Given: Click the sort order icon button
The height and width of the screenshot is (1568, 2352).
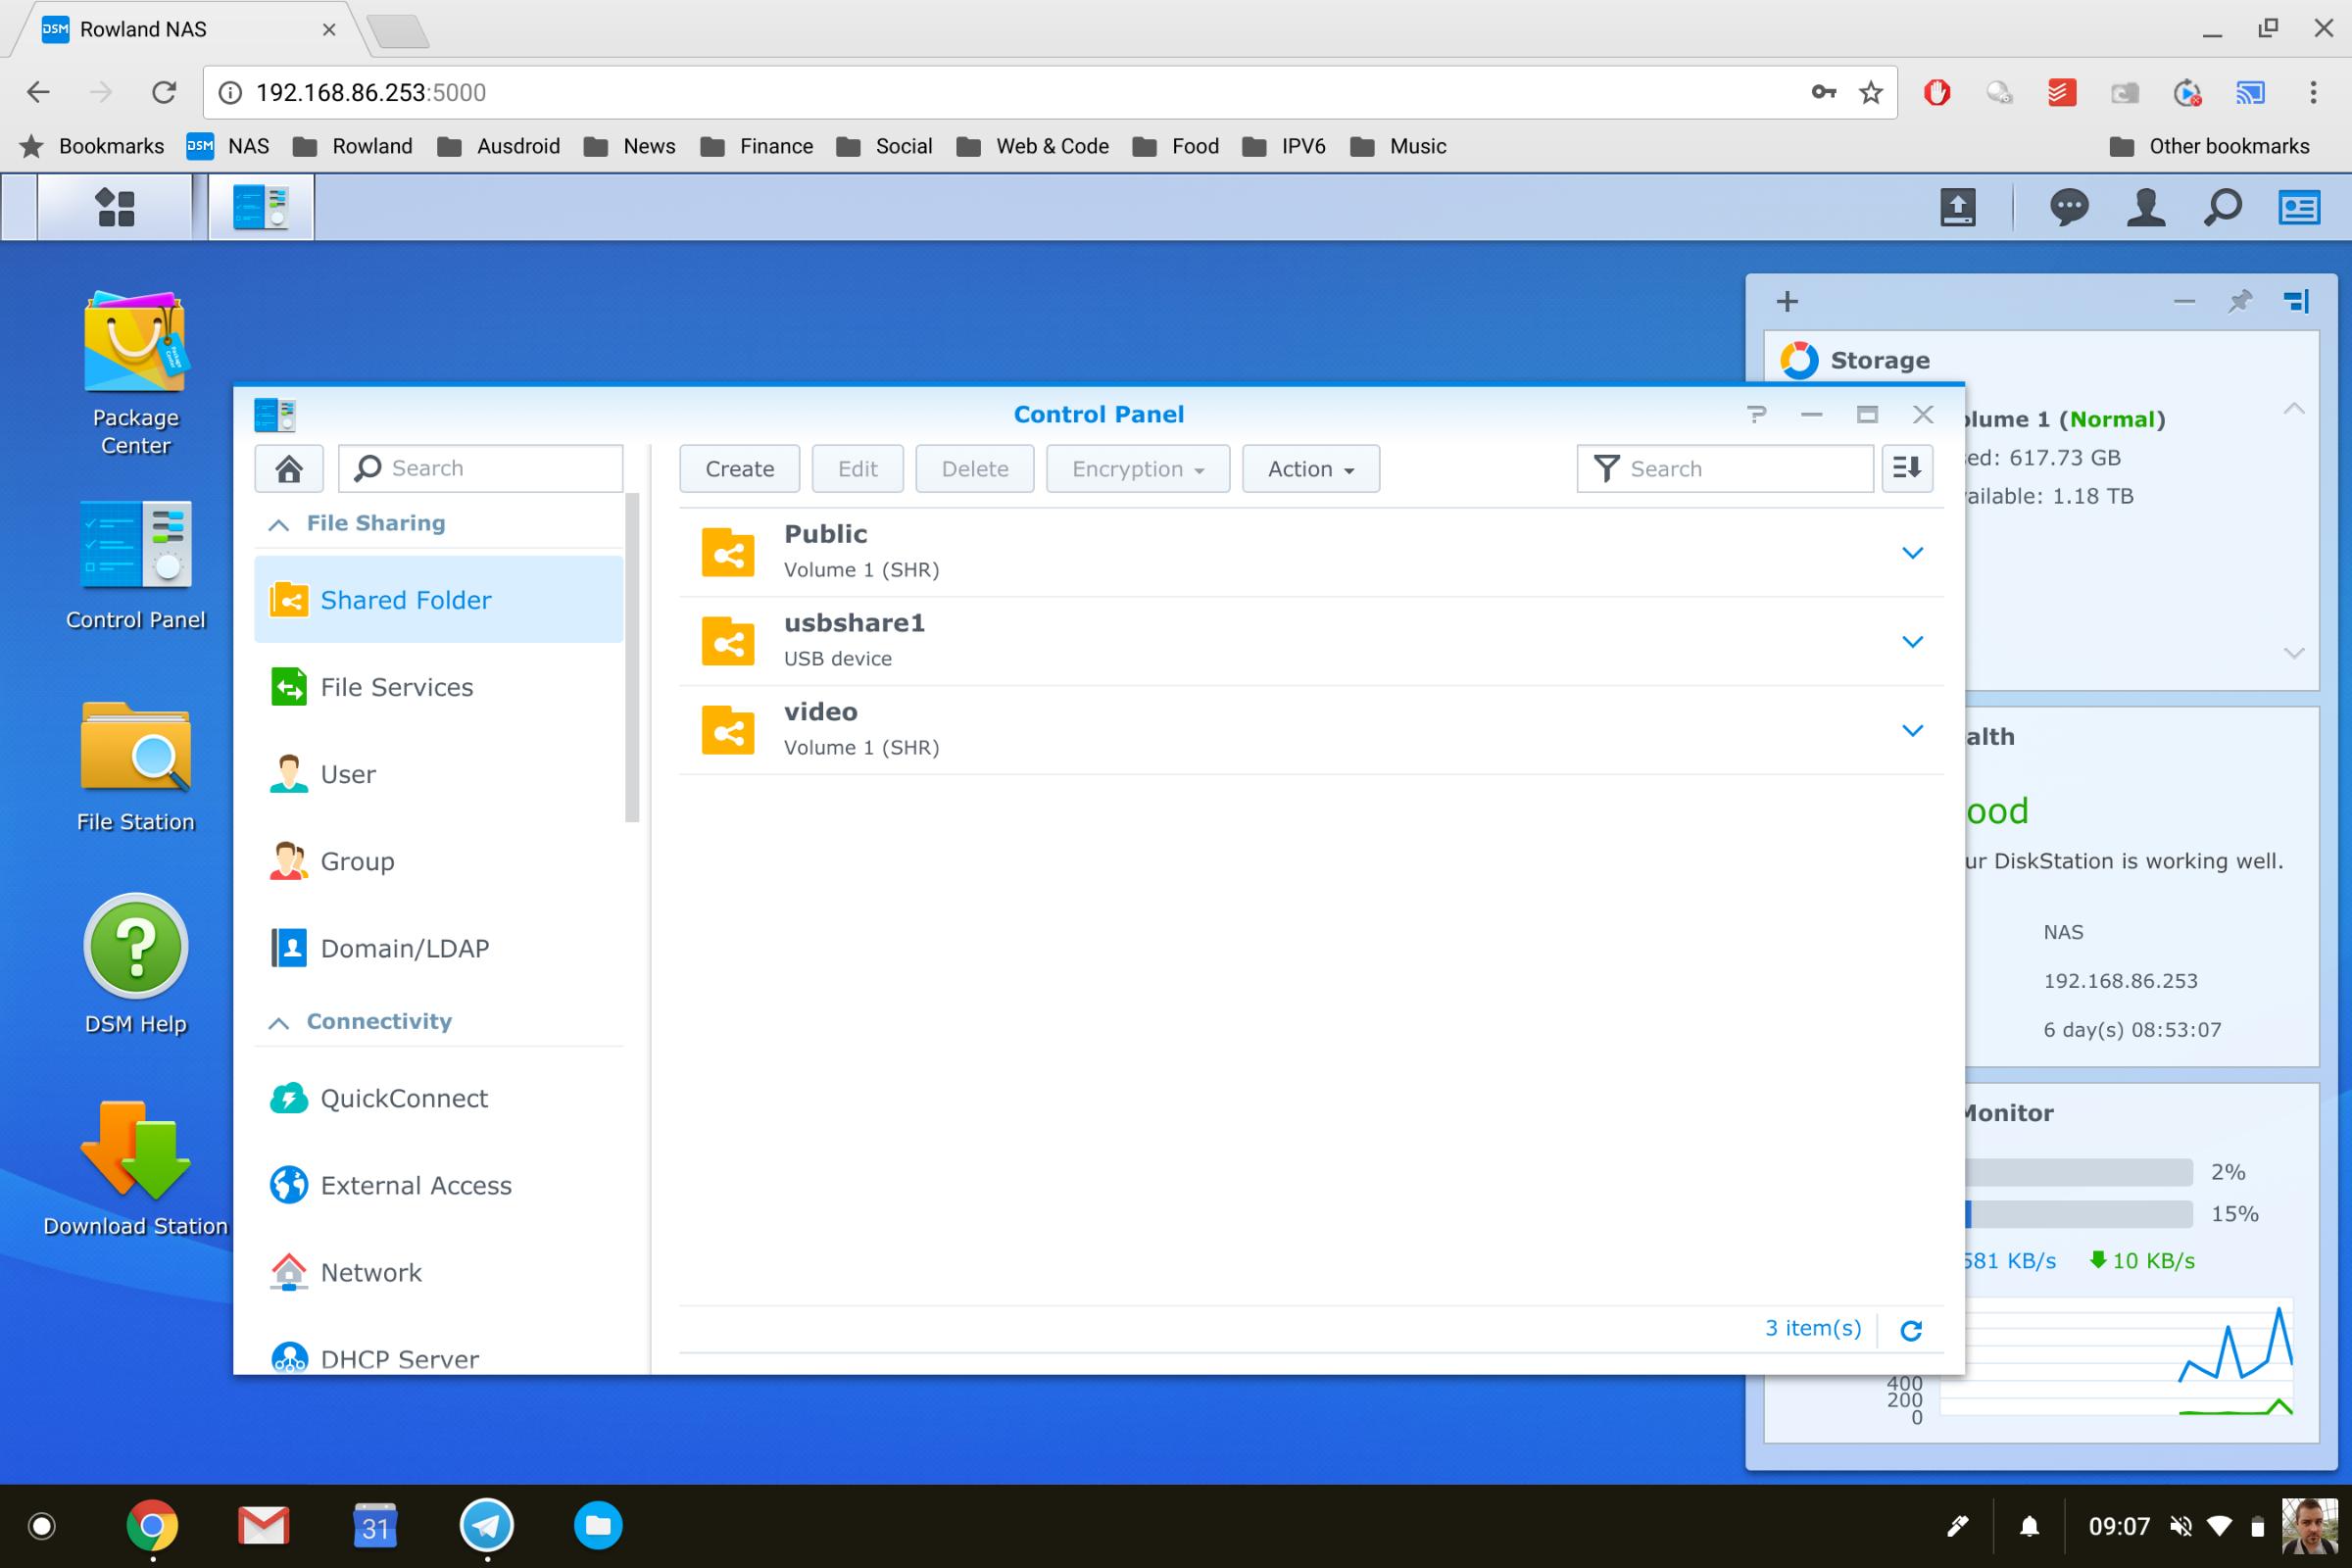Looking at the screenshot, I should coord(1907,468).
